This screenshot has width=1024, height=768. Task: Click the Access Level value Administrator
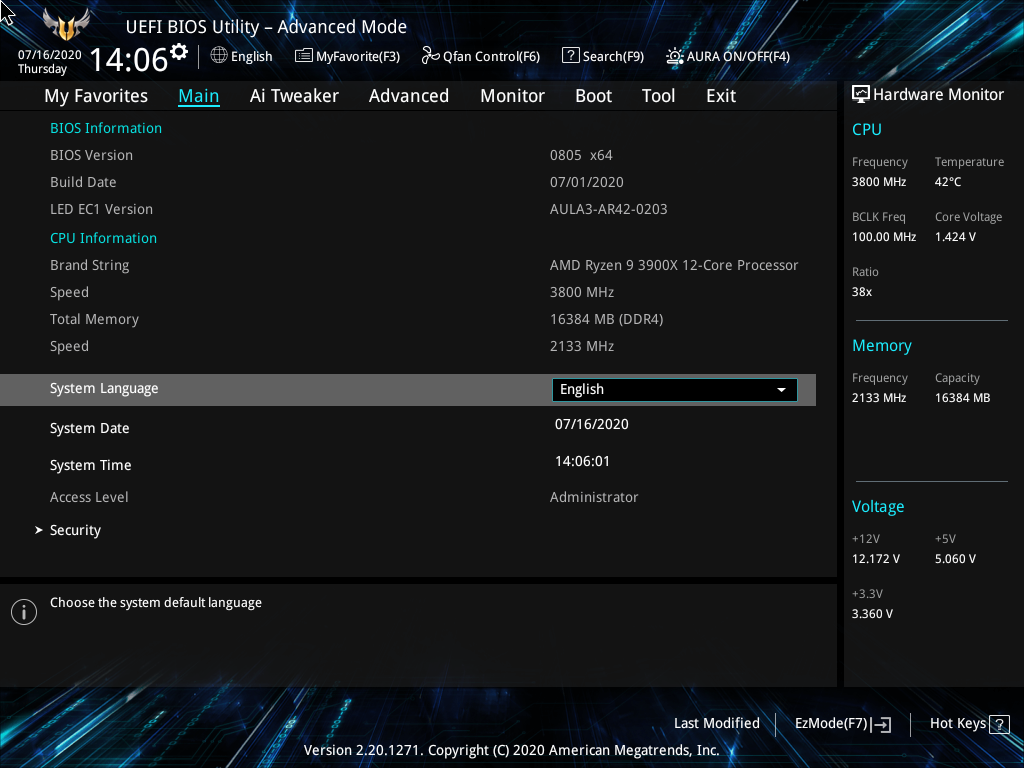[594, 498]
